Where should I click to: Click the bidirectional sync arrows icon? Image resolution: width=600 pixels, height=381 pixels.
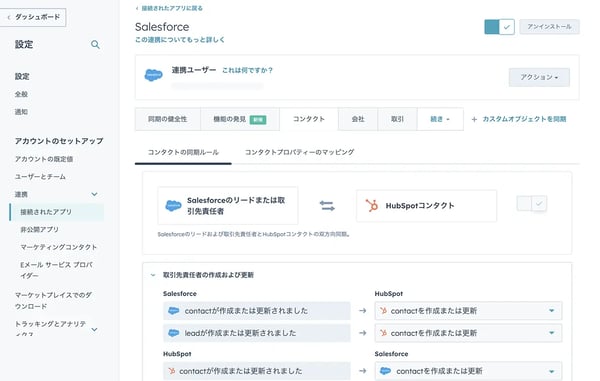(x=327, y=206)
